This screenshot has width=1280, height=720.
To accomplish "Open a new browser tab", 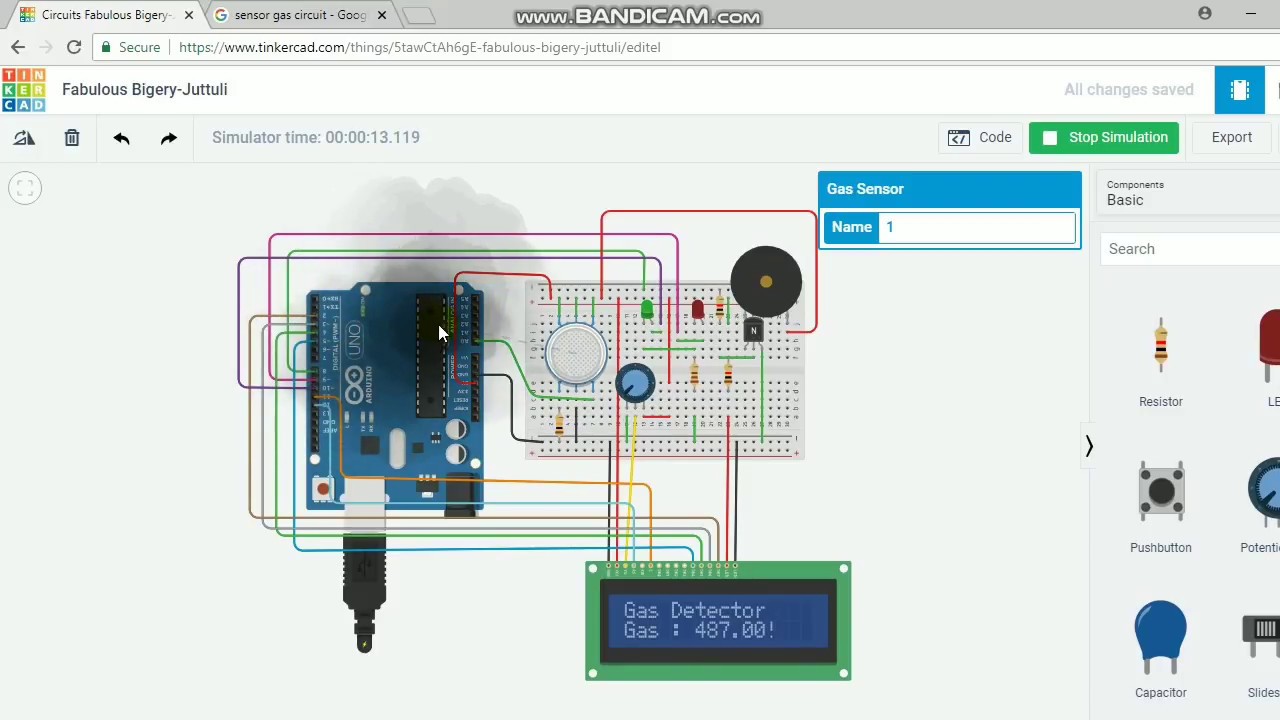I will 419,16.
